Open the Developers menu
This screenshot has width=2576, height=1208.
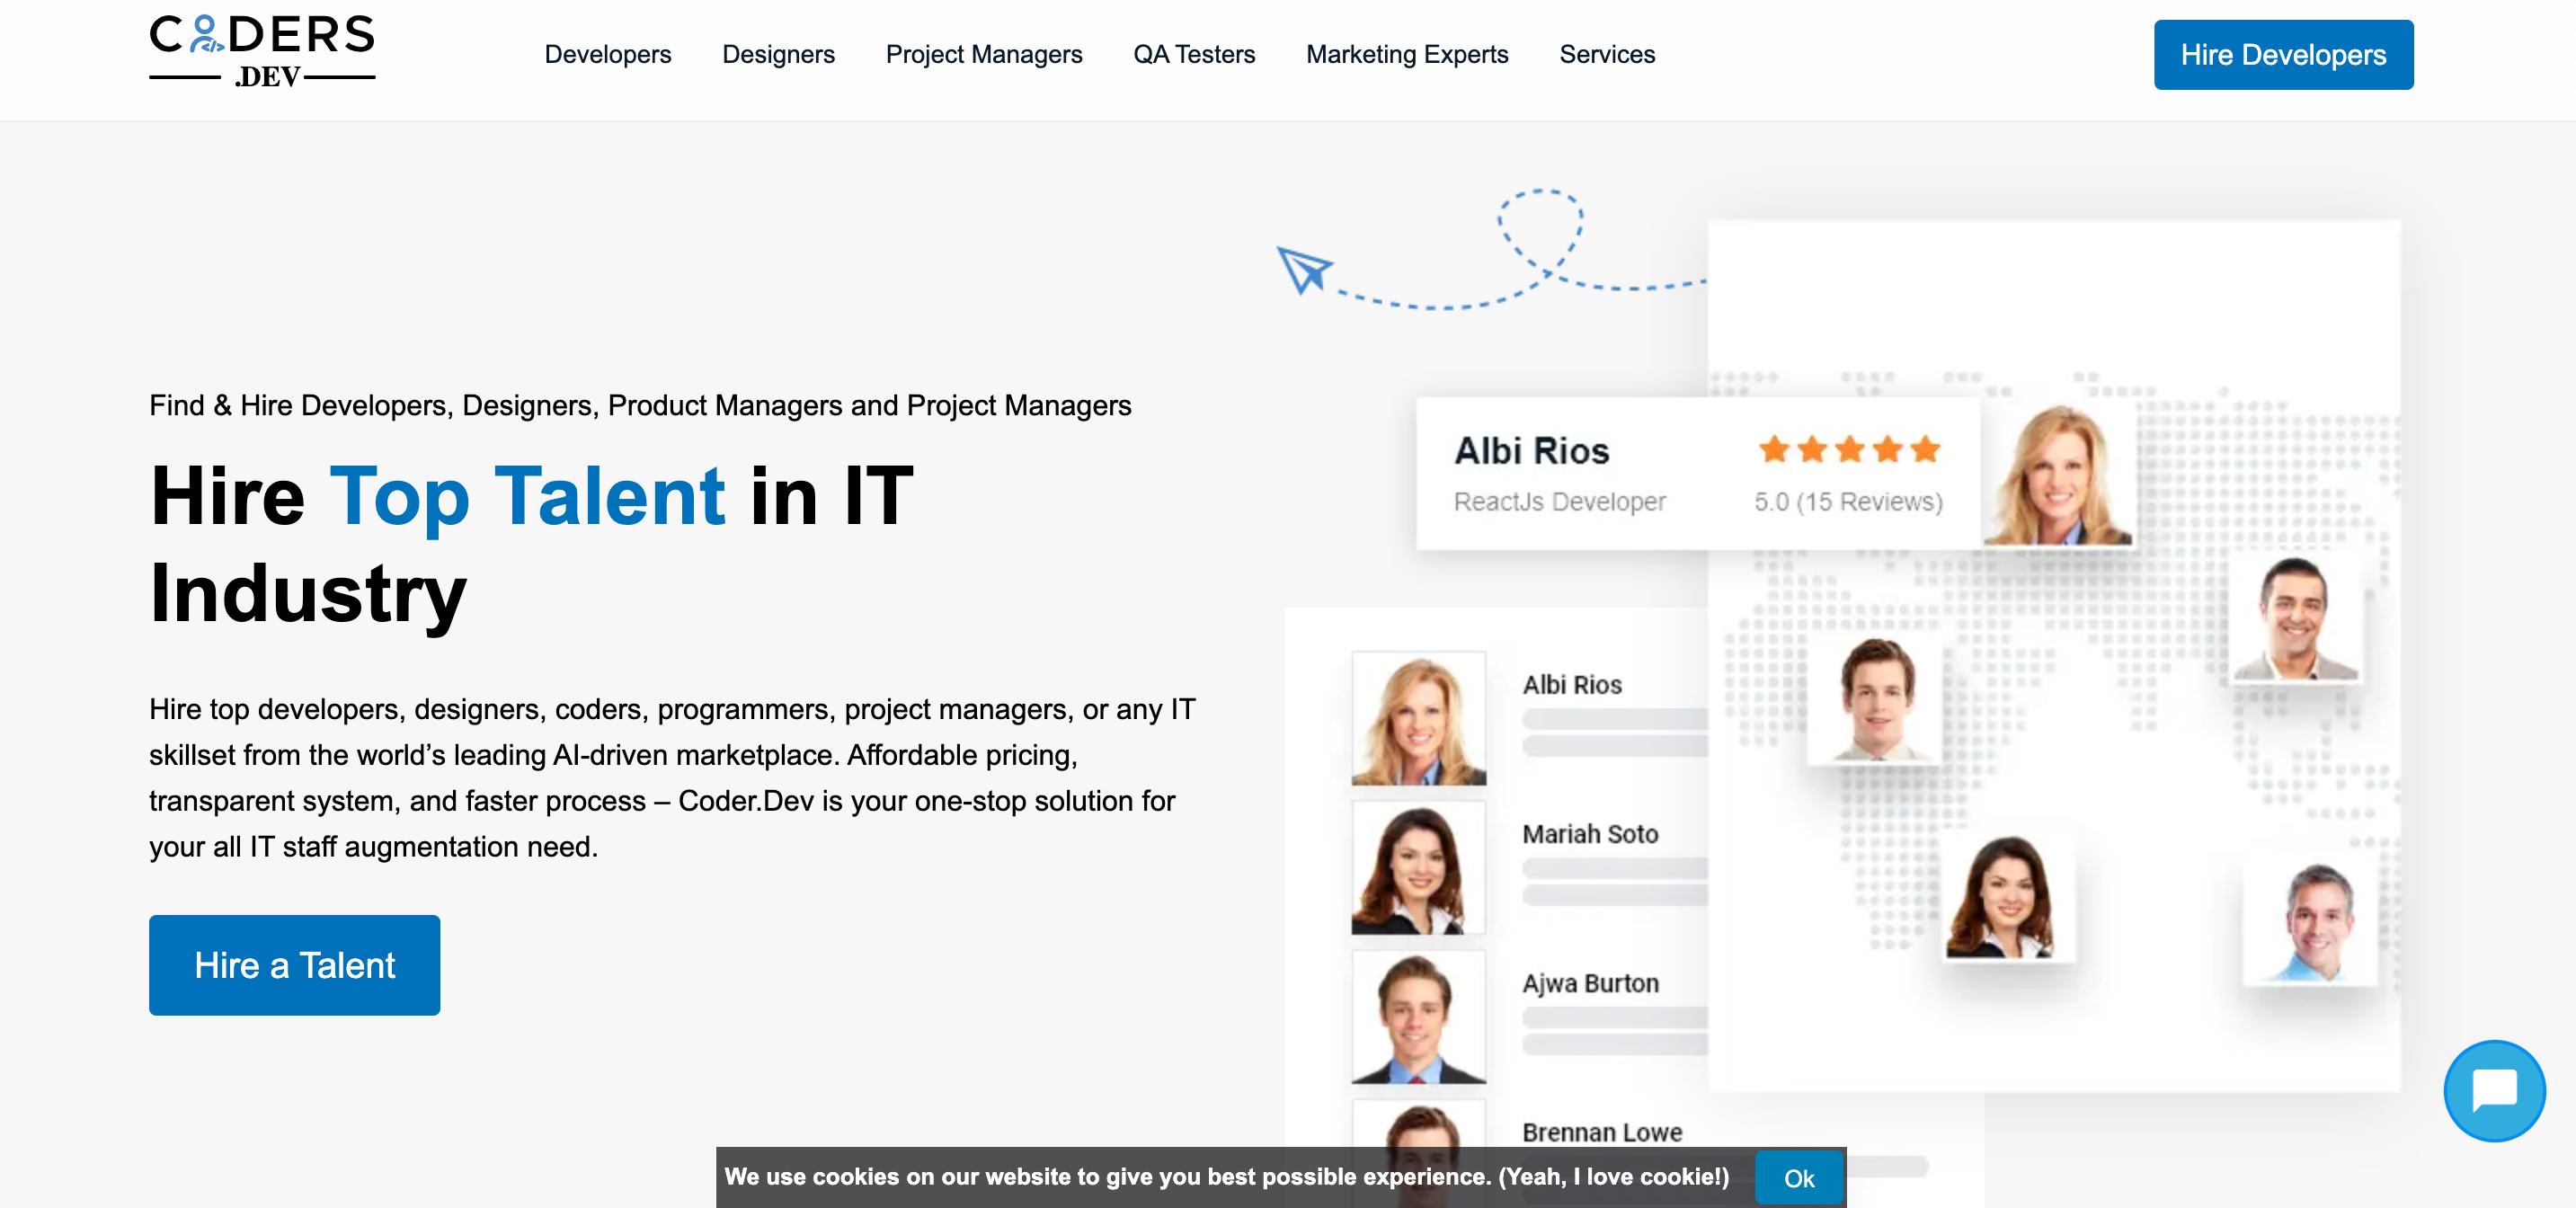(x=607, y=54)
